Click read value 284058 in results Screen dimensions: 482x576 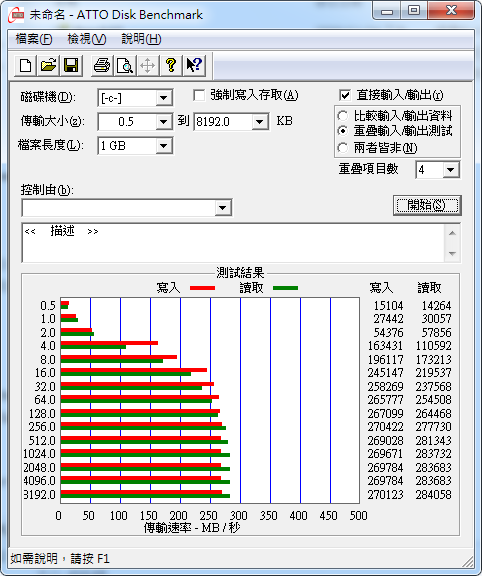pos(434,494)
